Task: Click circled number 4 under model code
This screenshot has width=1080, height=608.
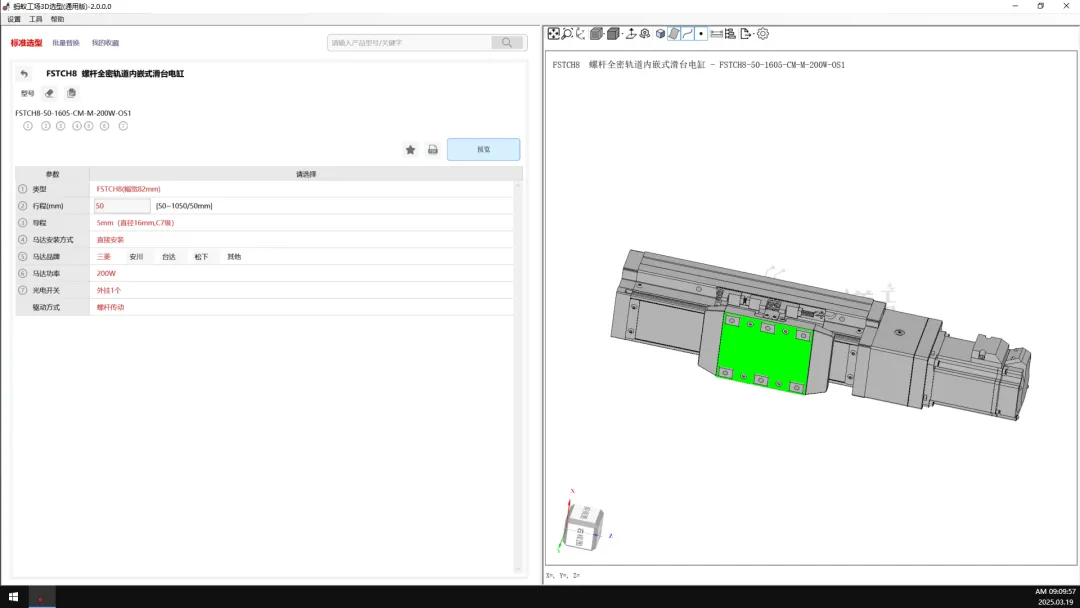Action: tap(77, 126)
